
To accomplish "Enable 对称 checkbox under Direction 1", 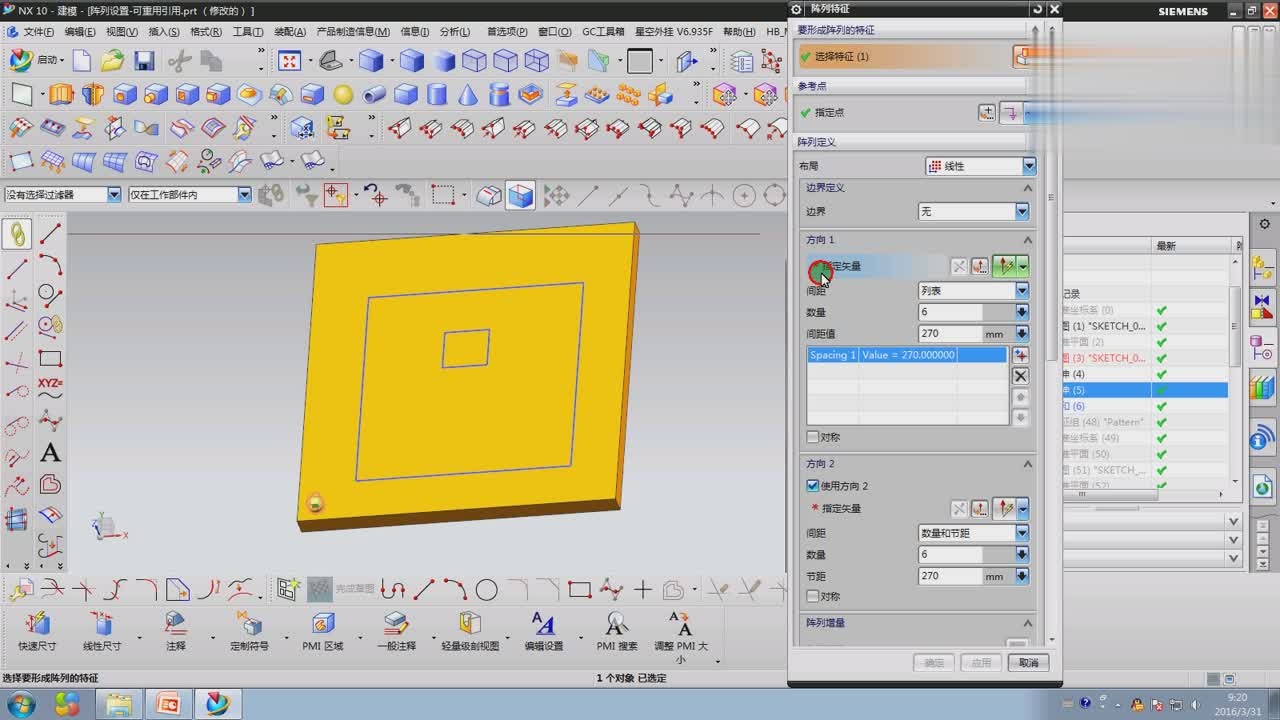I will pos(813,437).
